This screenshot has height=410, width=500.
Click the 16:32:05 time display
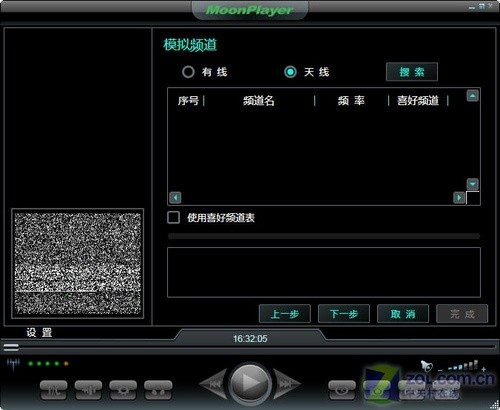click(x=250, y=339)
